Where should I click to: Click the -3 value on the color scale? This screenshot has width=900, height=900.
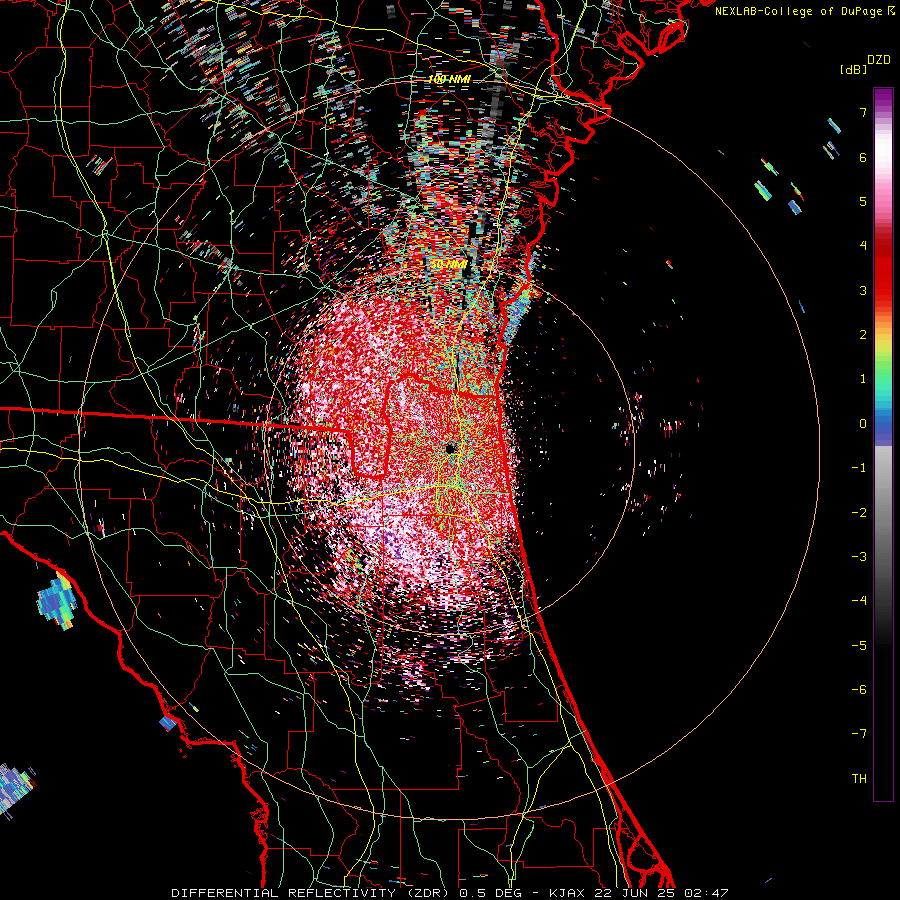click(x=859, y=557)
